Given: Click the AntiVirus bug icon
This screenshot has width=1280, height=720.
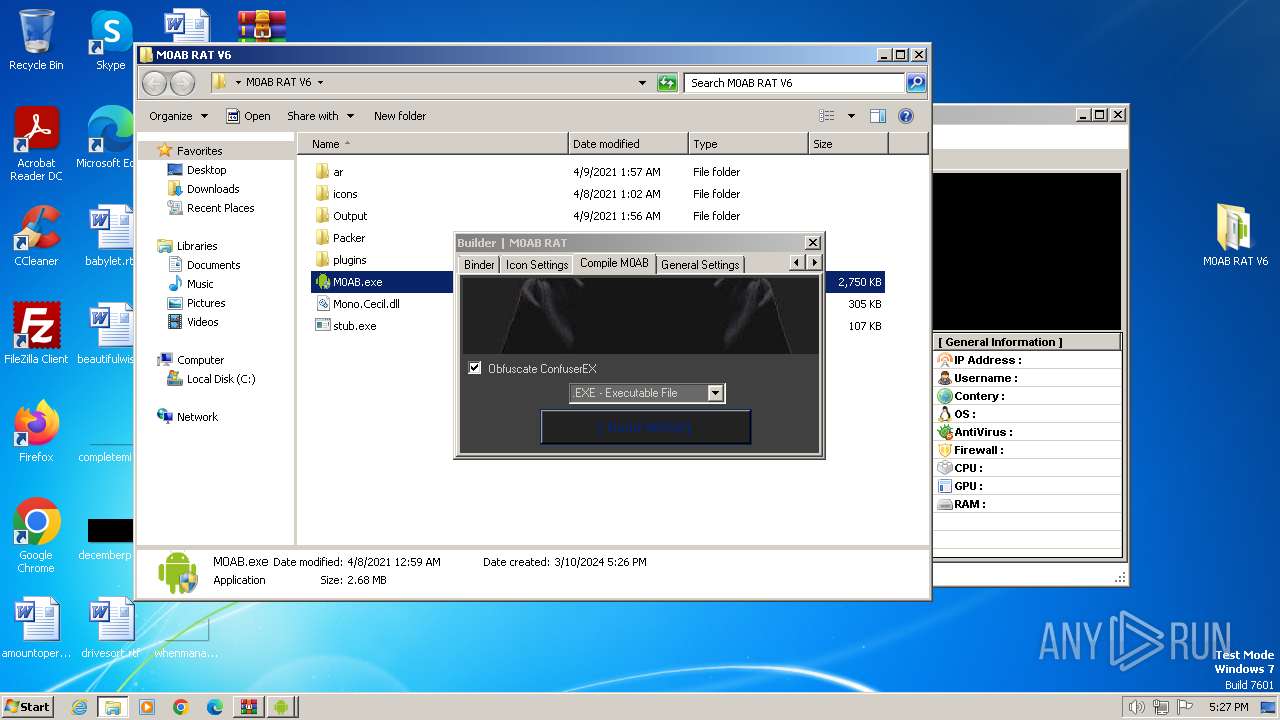Looking at the screenshot, I should click(x=945, y=432).
